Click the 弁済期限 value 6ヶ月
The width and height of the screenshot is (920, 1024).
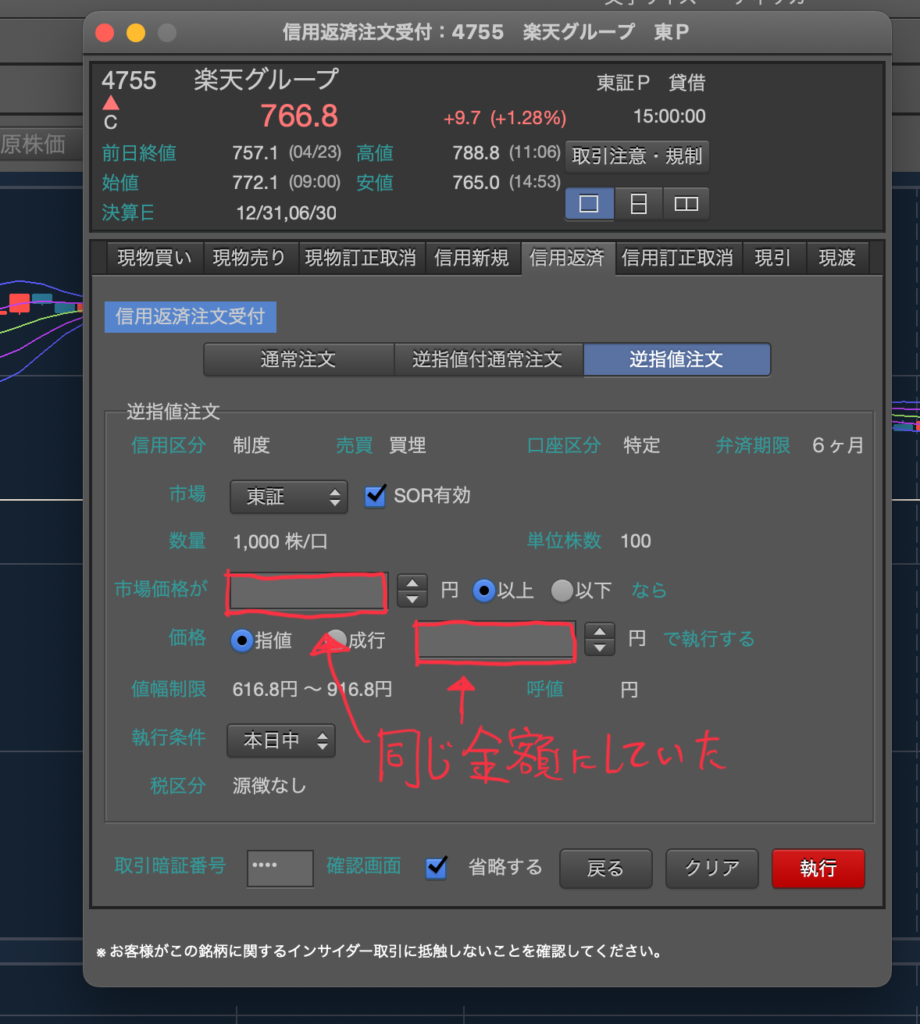(838, 445)
